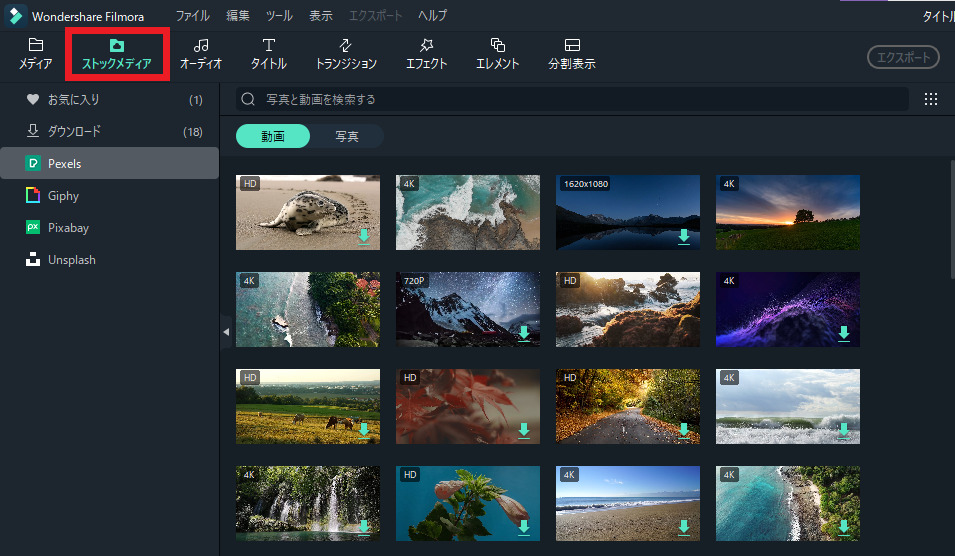
Task: Open the エレメント panel
Action: pos(498,54)
